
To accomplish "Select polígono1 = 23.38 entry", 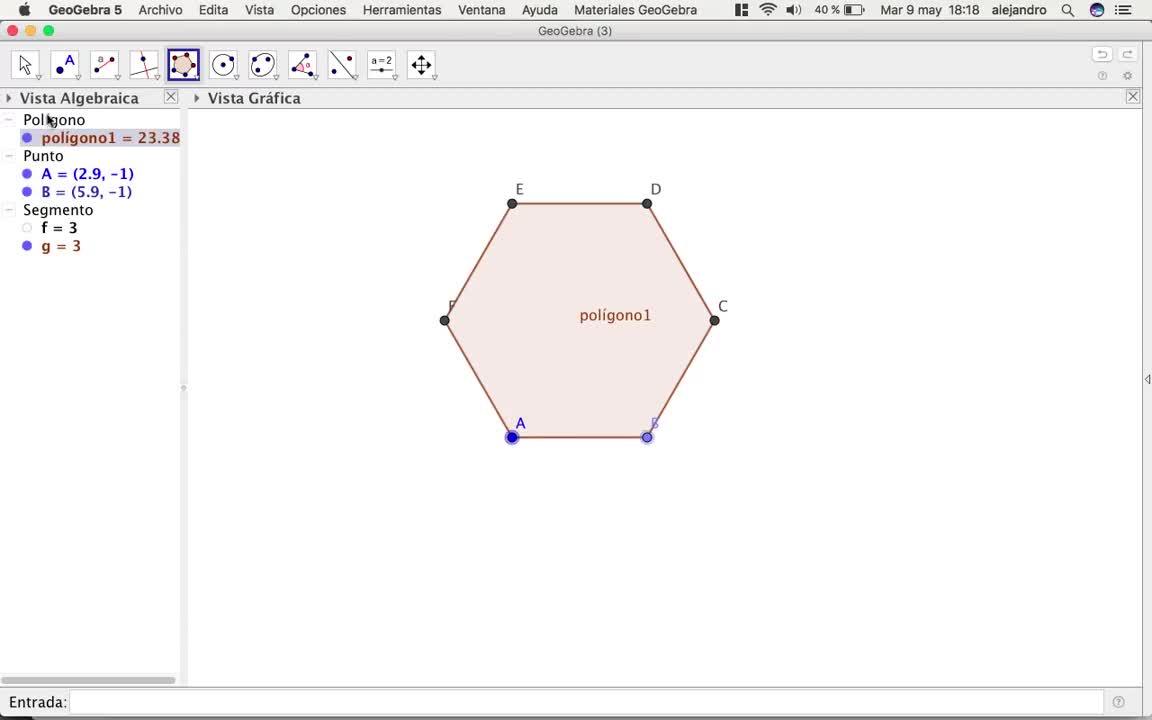I will point(110,137).
